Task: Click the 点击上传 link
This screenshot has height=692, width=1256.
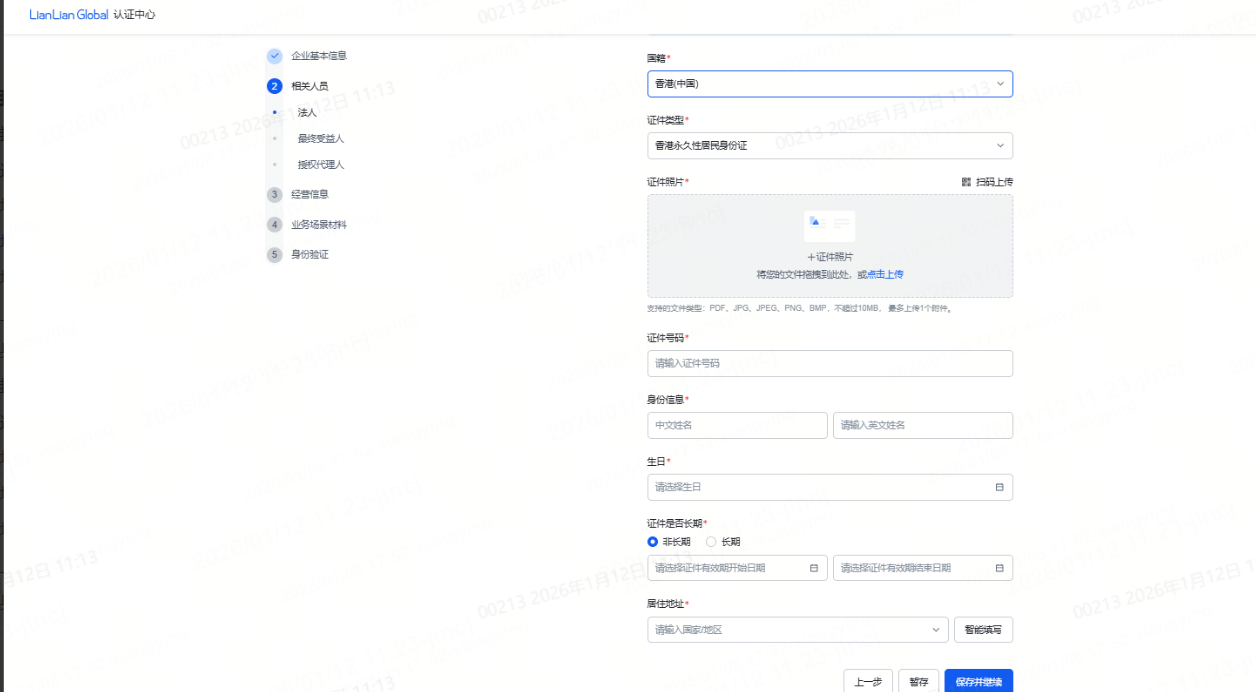Action: (885, 274)
